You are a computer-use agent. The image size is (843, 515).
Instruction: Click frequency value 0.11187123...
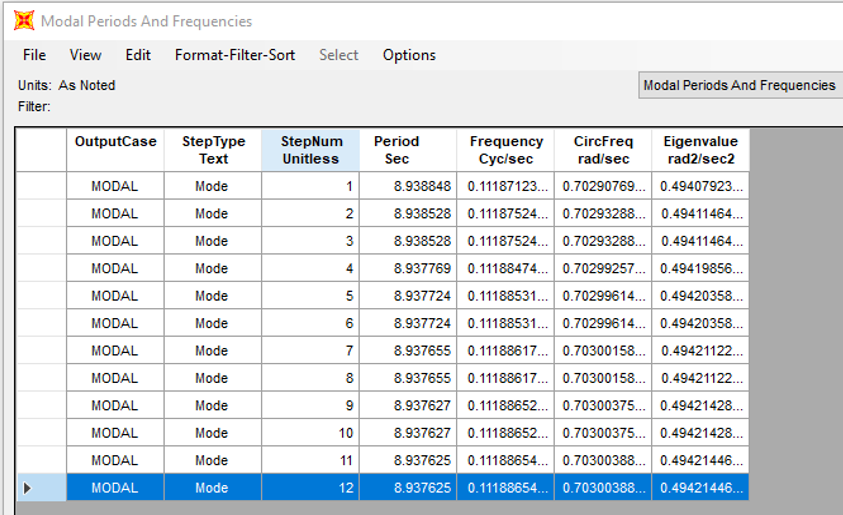point(505,186)
